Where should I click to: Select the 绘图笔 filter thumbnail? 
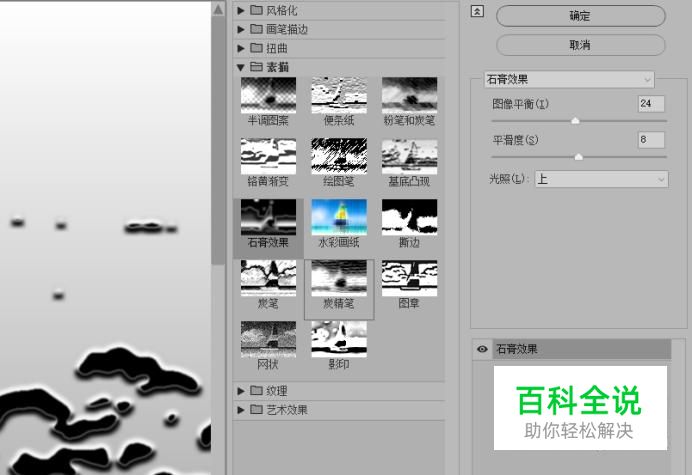[x=339, y=156]
